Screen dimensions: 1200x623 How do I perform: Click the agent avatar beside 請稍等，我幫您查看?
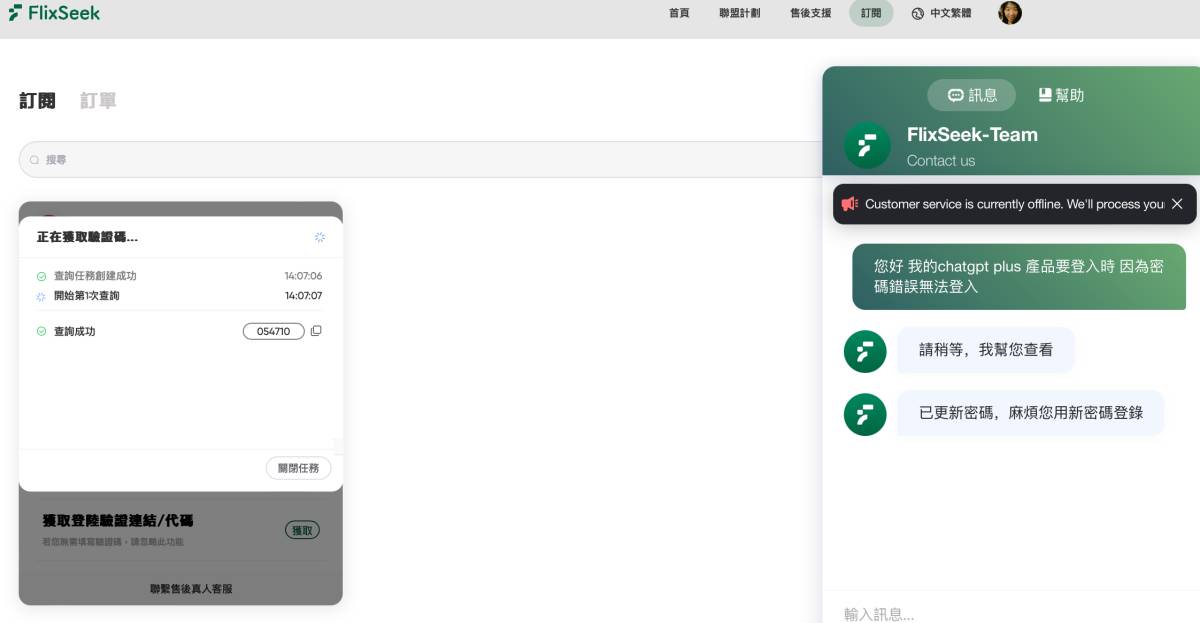(x=865, y=352)
